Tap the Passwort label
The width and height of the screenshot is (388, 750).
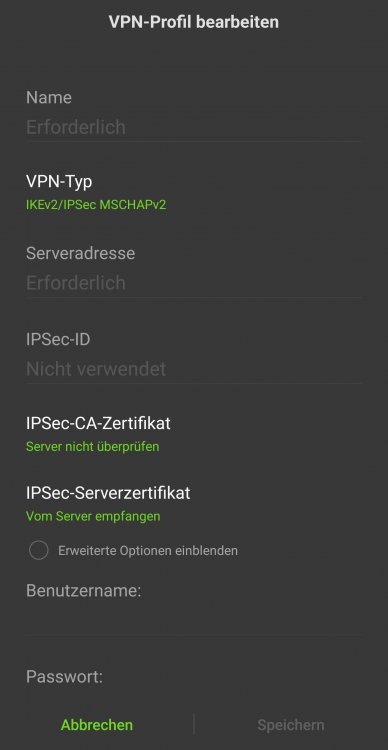tap(64, 677)
